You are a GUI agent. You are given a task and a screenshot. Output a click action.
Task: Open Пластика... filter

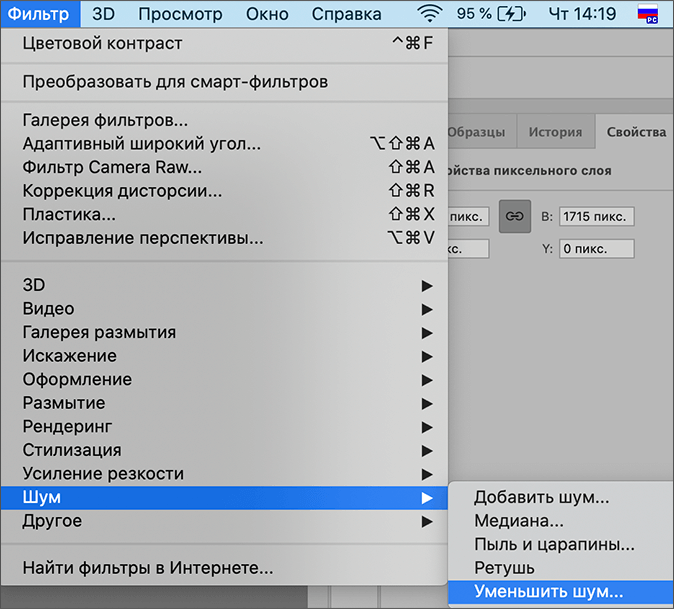point(224,214)
